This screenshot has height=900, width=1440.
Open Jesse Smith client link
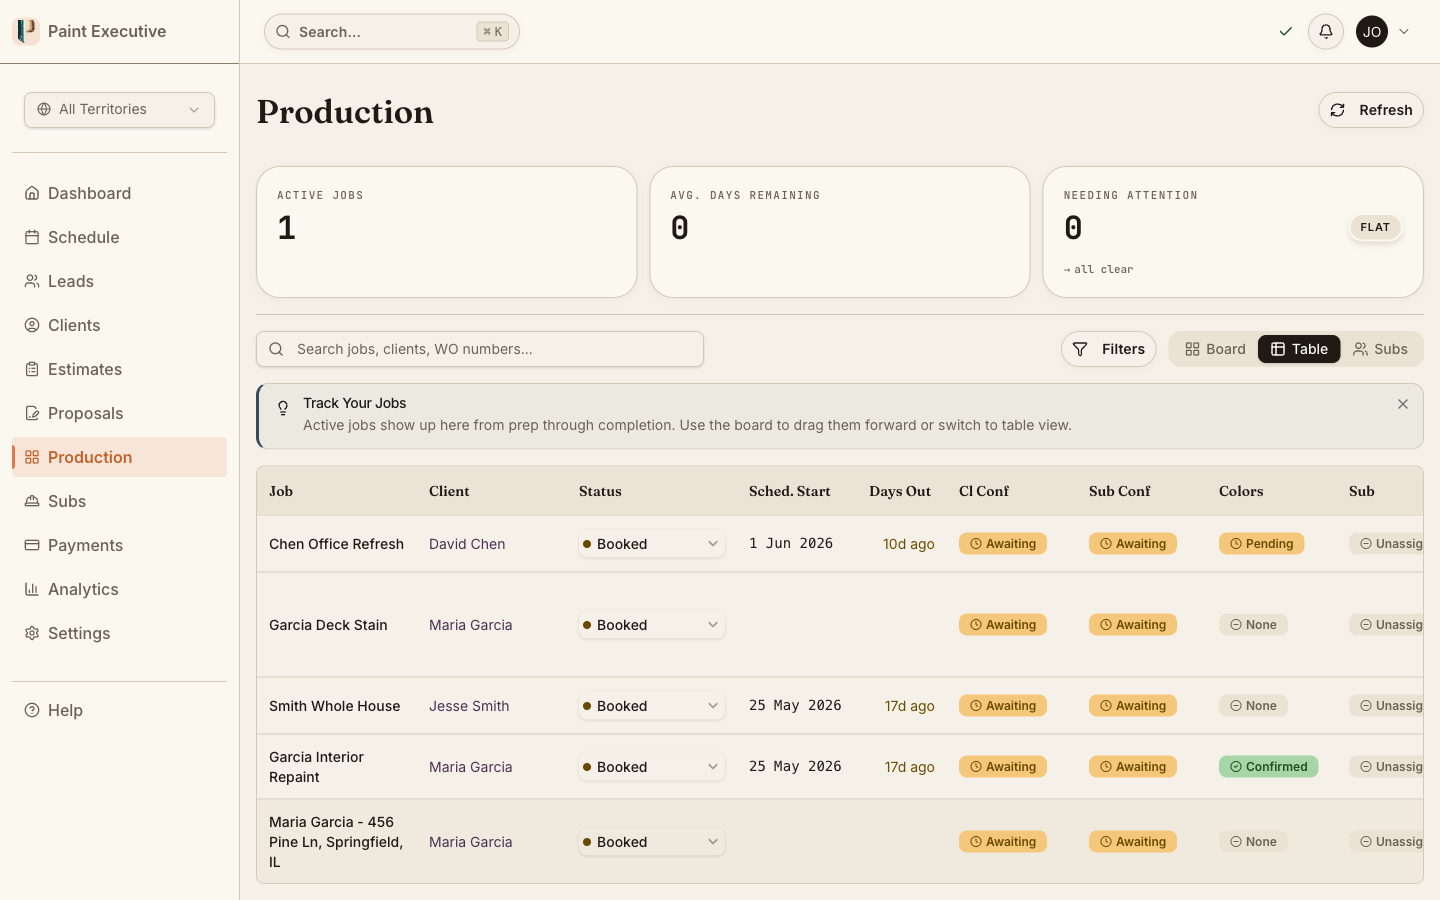pos(469,706)
